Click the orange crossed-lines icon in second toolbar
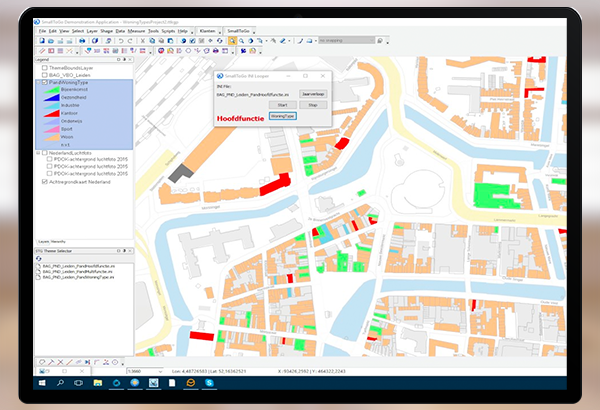Image resolution: width=600 pixels, height=410 pixels. [69, 51]
